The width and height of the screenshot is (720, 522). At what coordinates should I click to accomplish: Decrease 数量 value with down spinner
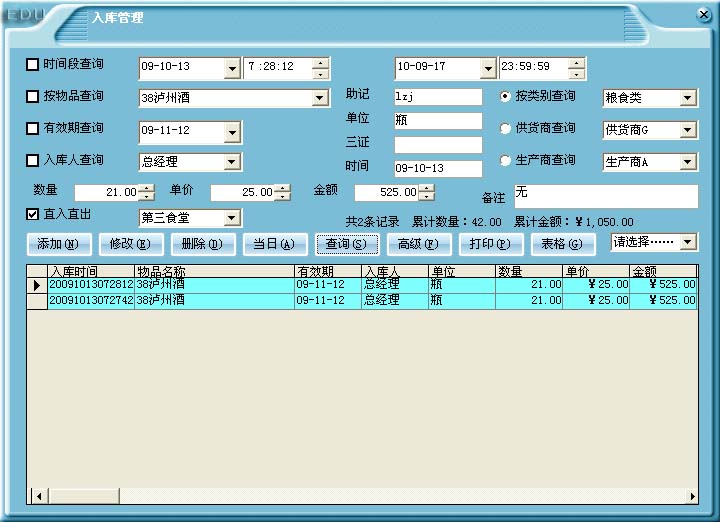(x=146, y=196)
